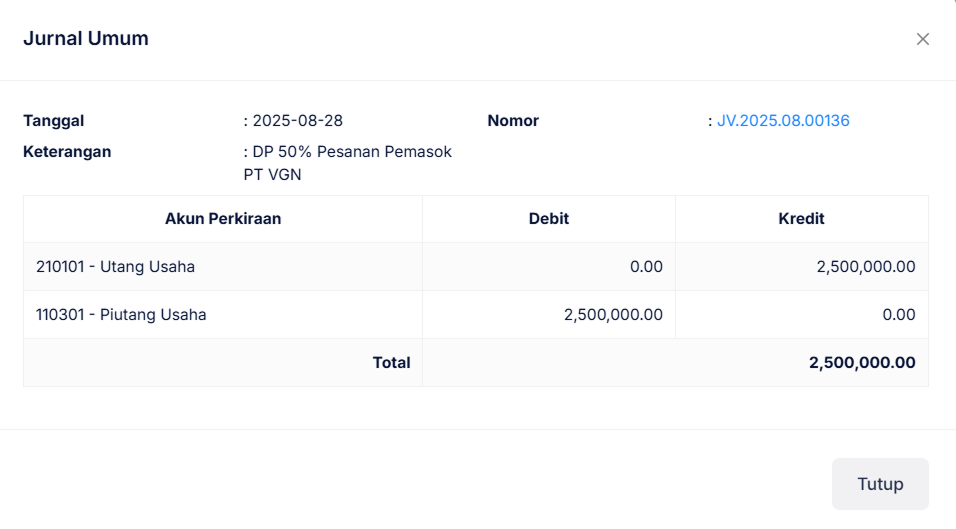Click the DP 50% Pesanan Pemasok description
Viewport: 956px width, 529px height.
tap(352, 152)
